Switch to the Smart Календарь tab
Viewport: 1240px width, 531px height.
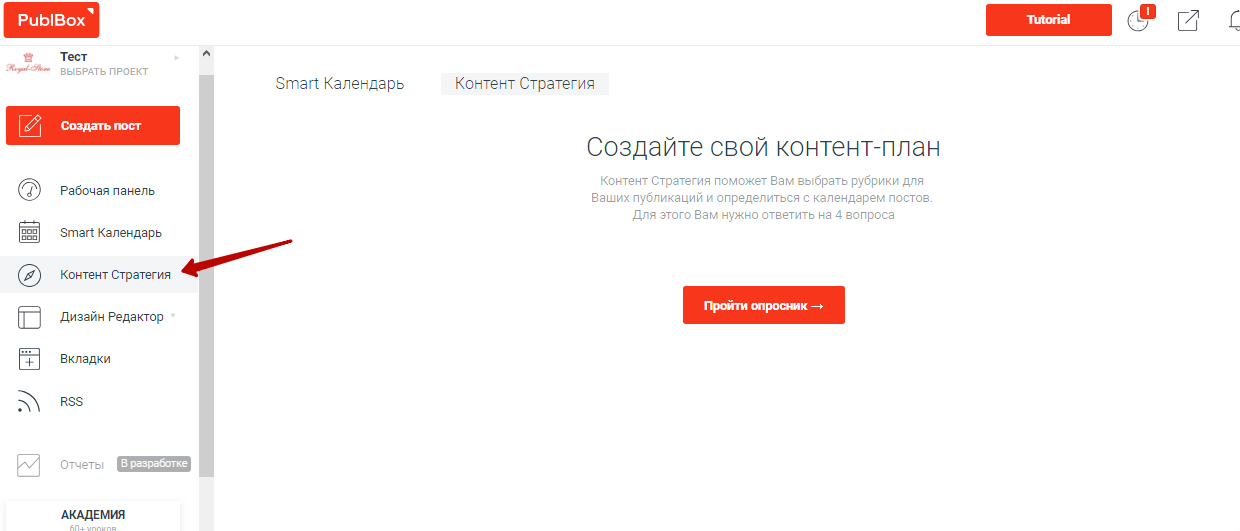pos(340,84)
